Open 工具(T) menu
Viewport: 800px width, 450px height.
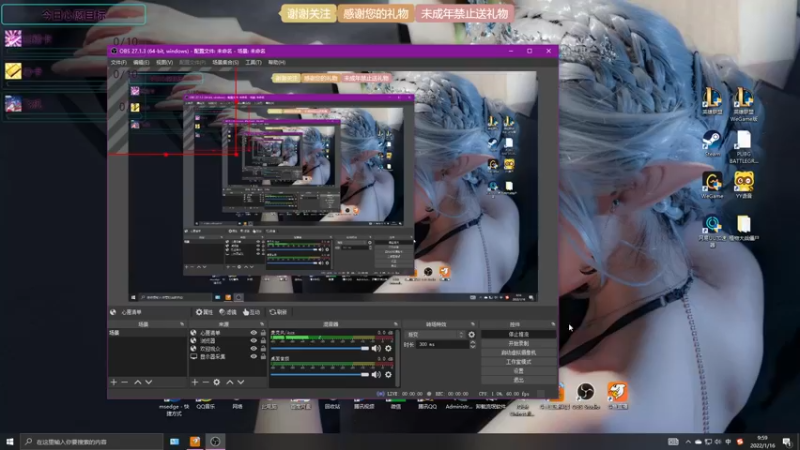253,62
